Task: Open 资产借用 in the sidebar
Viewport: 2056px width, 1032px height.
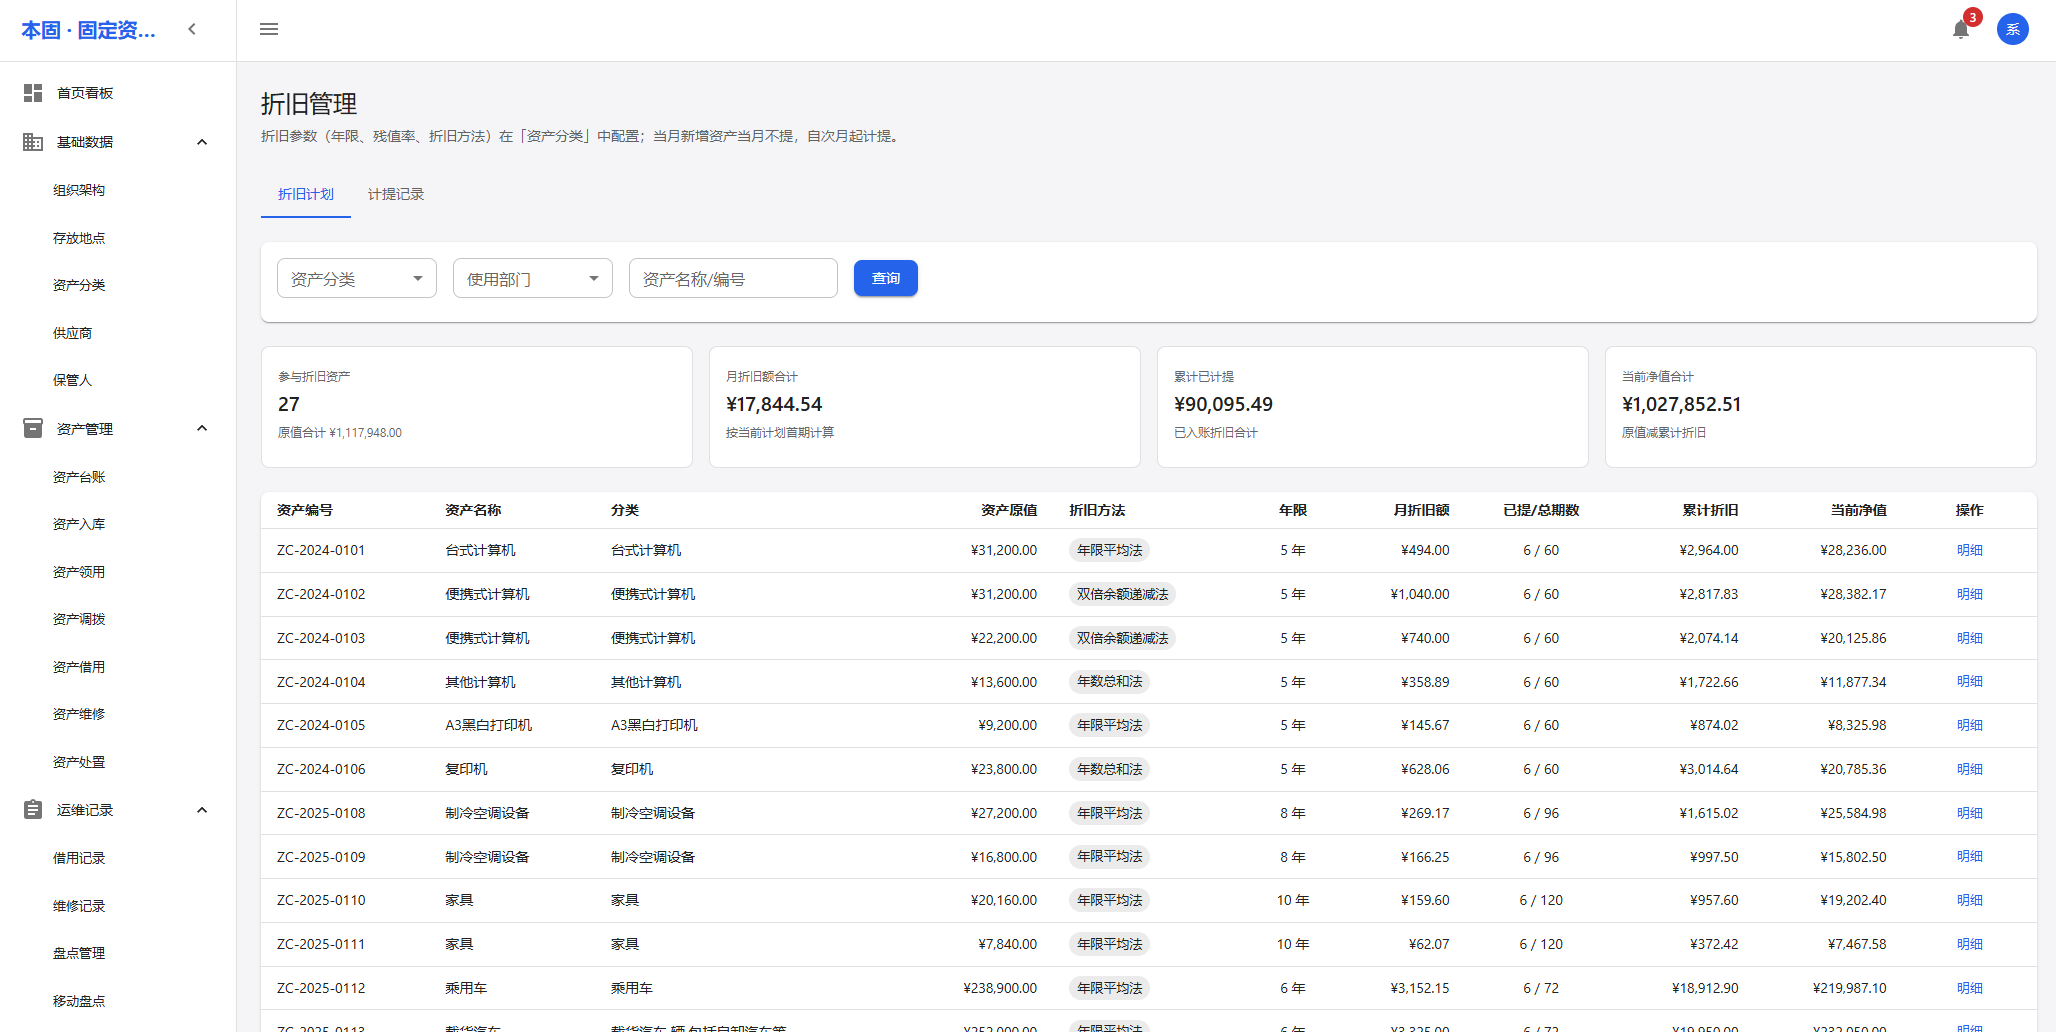Action: coord(79,667)
